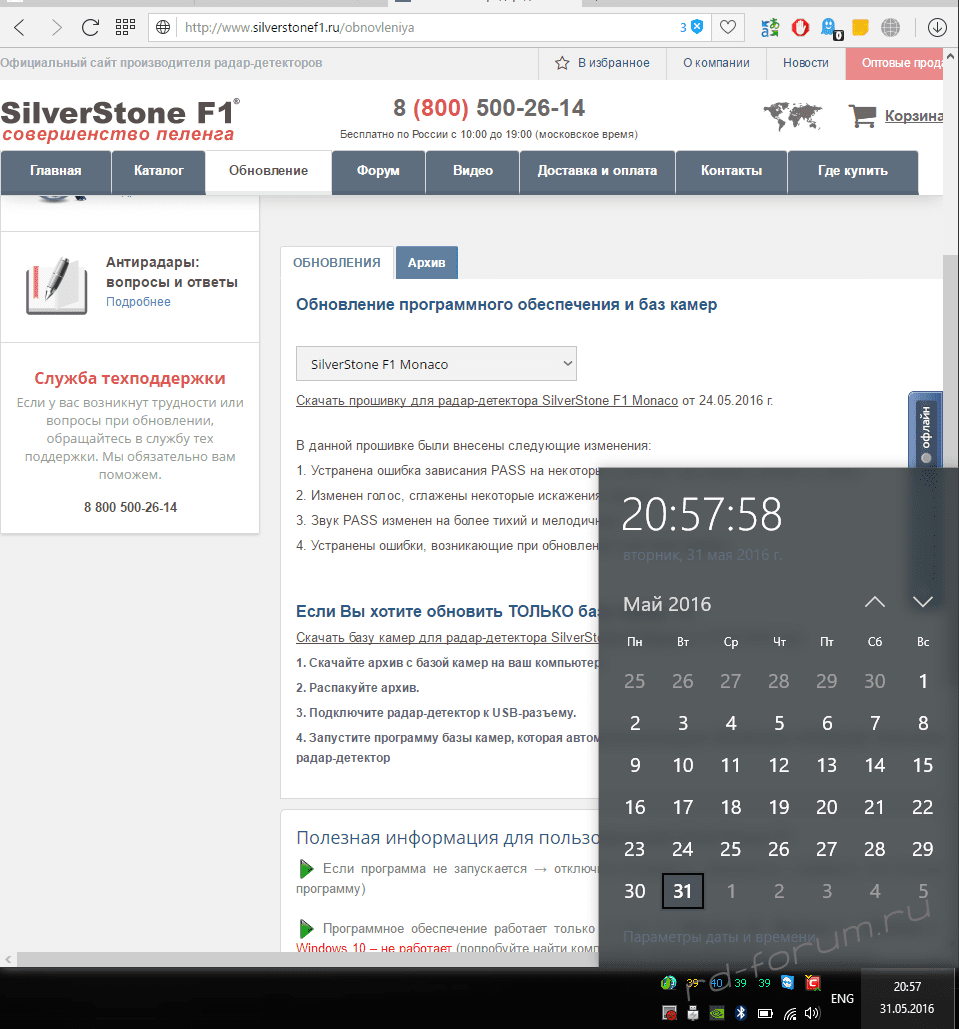Screen dimensions: 959x1029
Task: Select day 31 in the calendar
Action: [683, 891]
